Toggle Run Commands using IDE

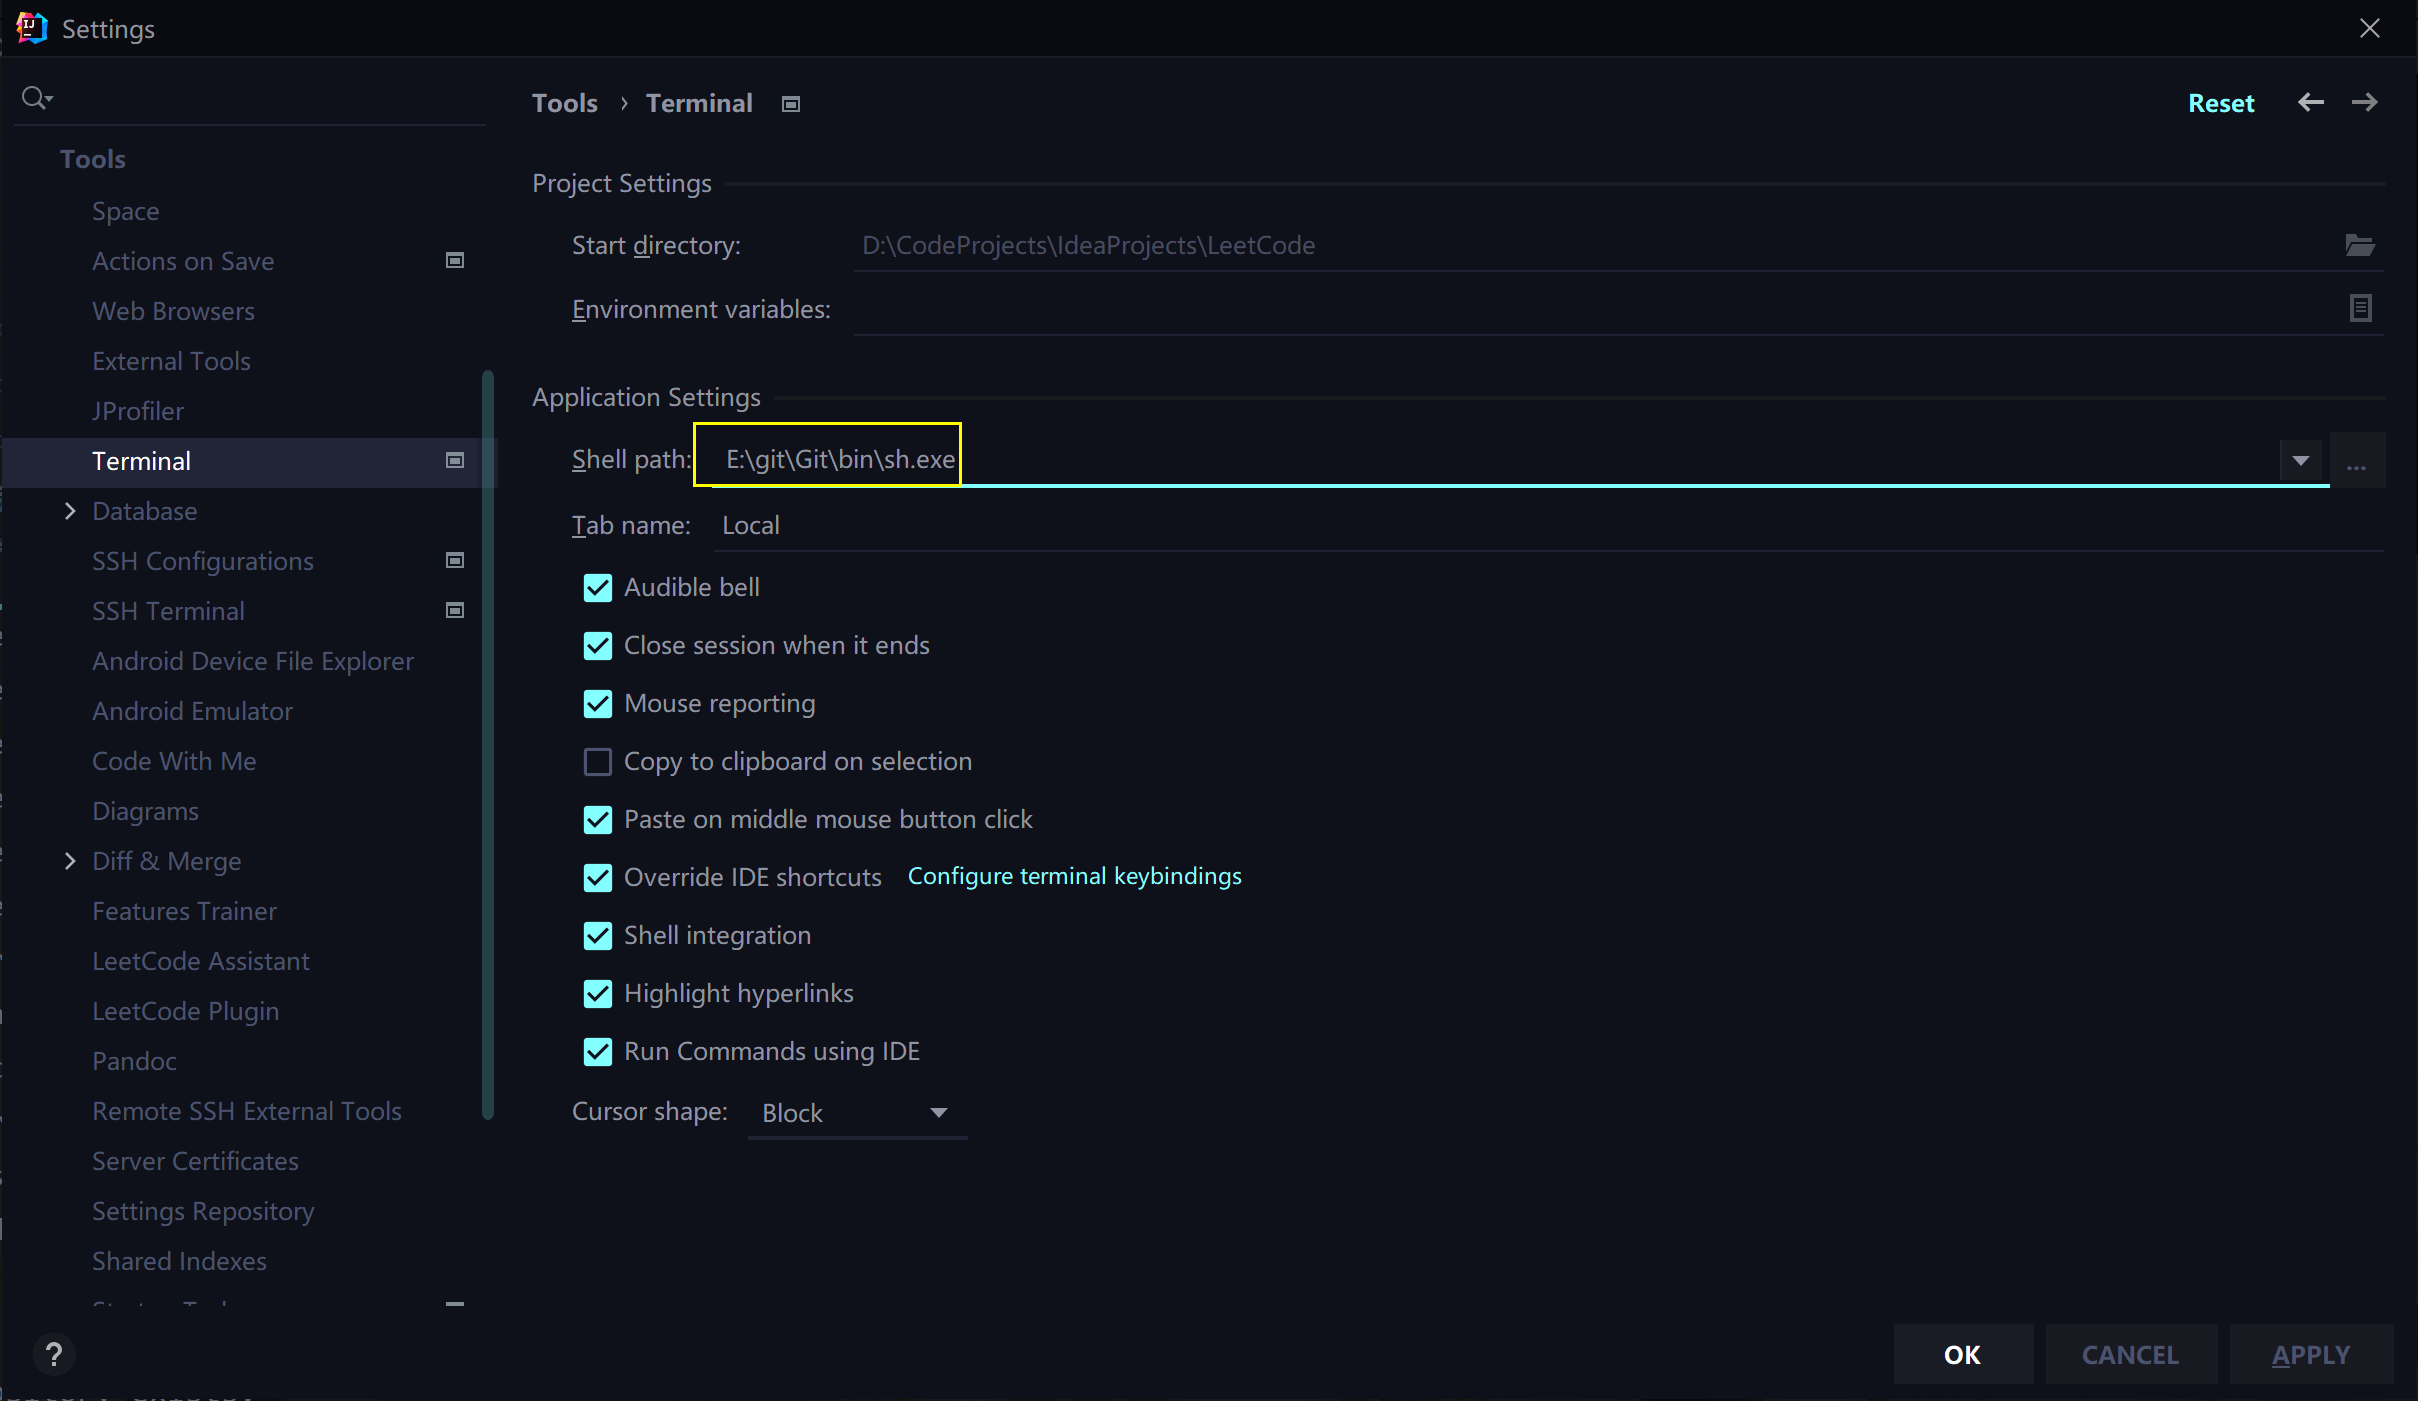click(598, 1052)
